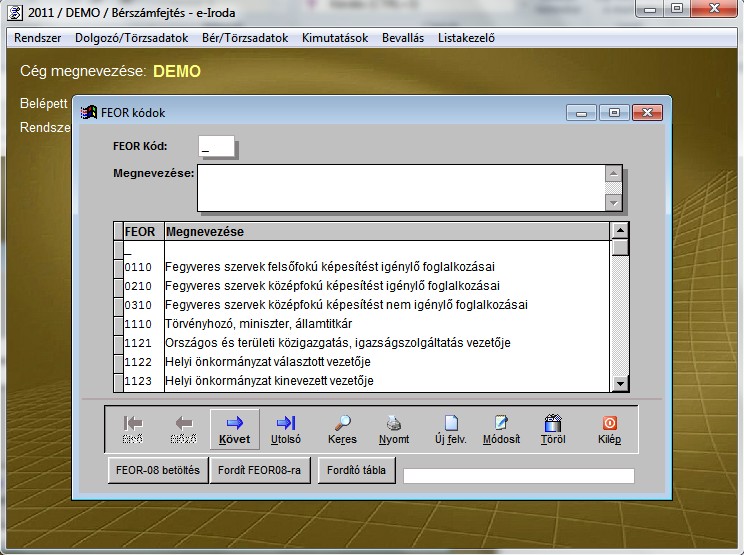The image size is (744, 555).
Task: Open the Kimutatások menu
Action: point(334,38)
